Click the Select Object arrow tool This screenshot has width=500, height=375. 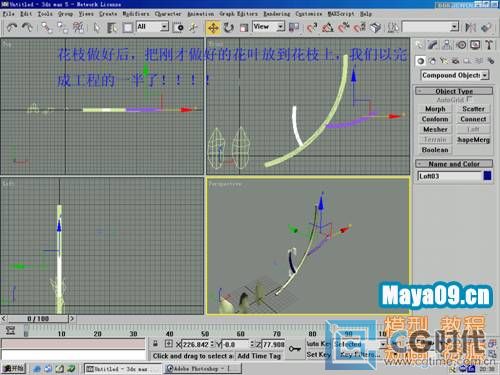[97, 28]
